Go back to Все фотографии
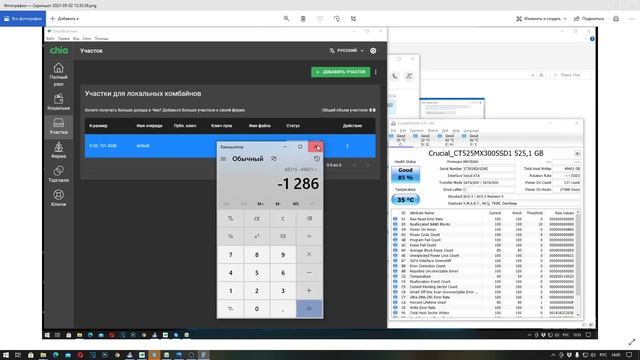This screenshot has height=360, width=640. 23,19
